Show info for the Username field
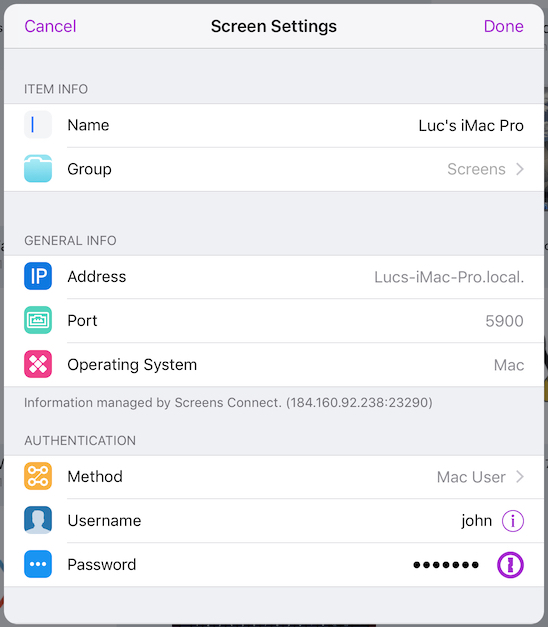 click(x=513, y=521)
